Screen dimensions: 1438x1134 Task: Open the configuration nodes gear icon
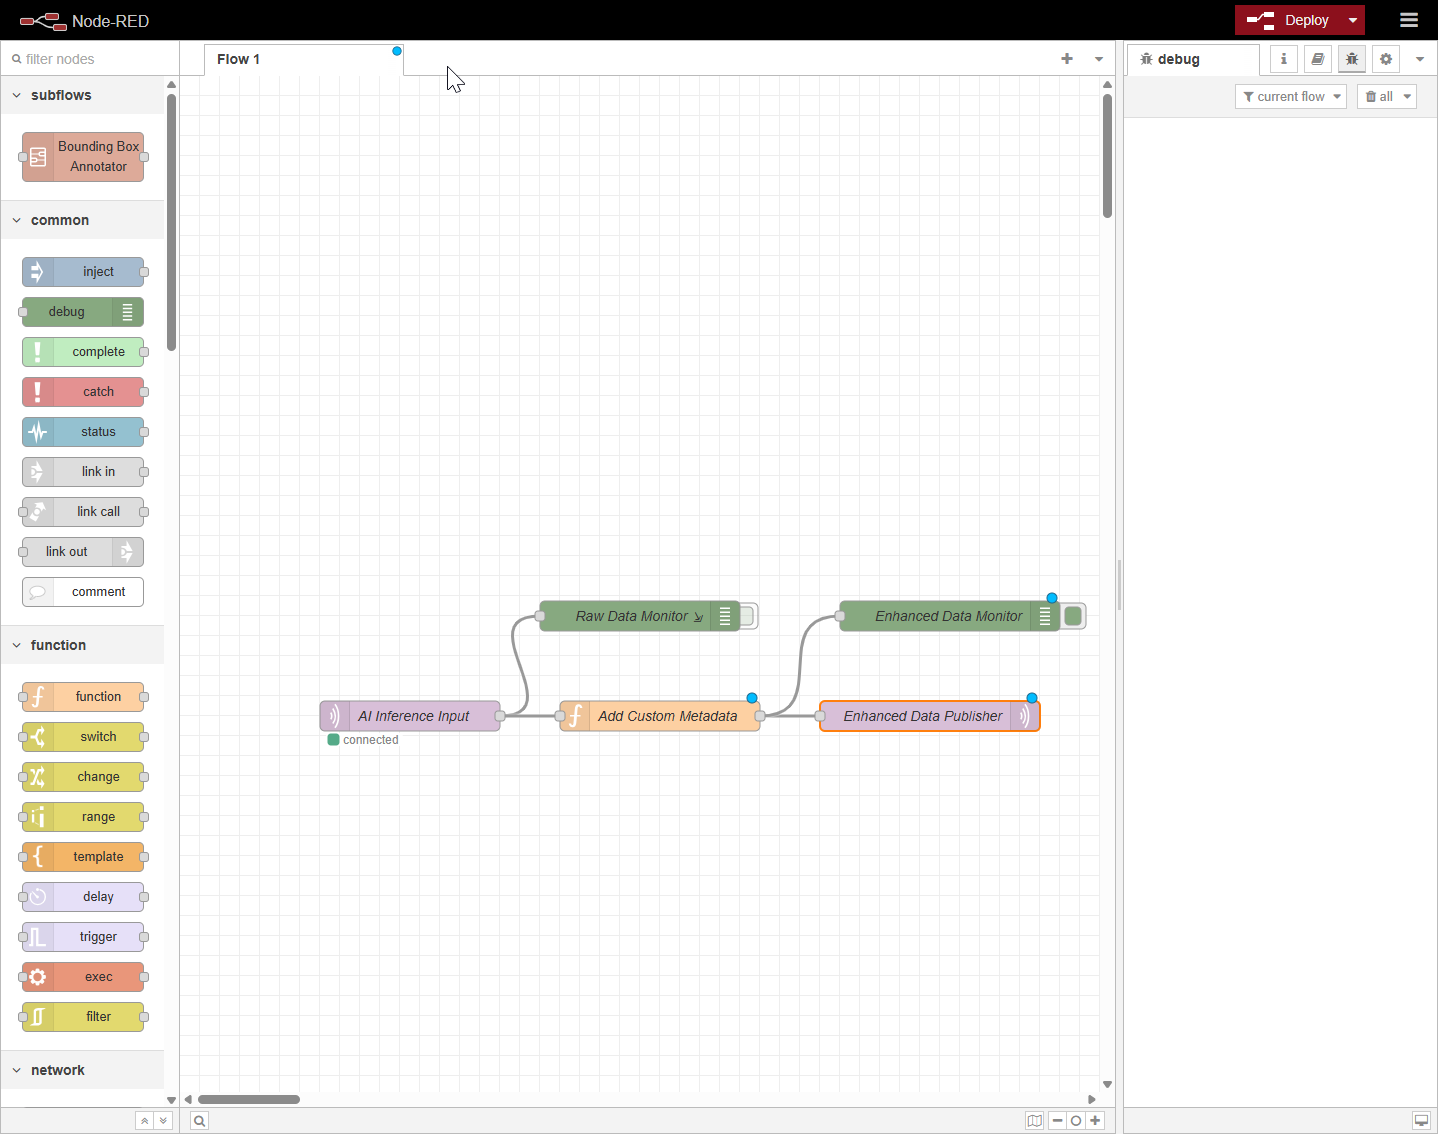click(x=1385, y=58)
